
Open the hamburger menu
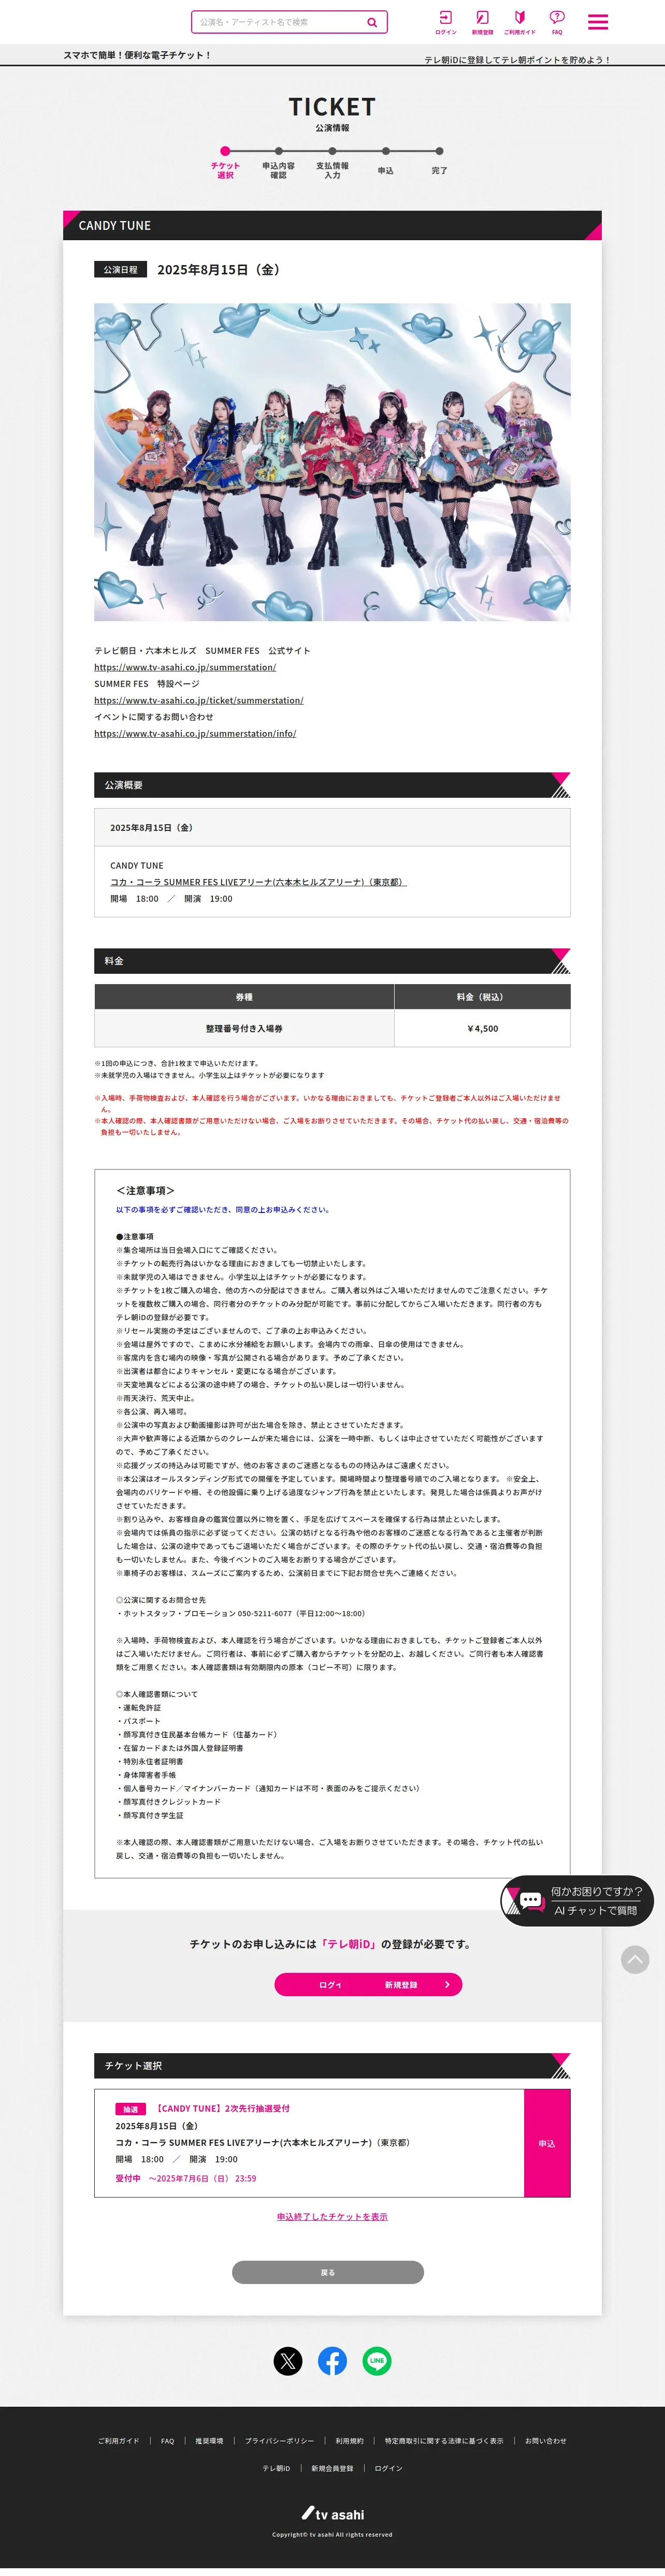[x=598, y=22]
